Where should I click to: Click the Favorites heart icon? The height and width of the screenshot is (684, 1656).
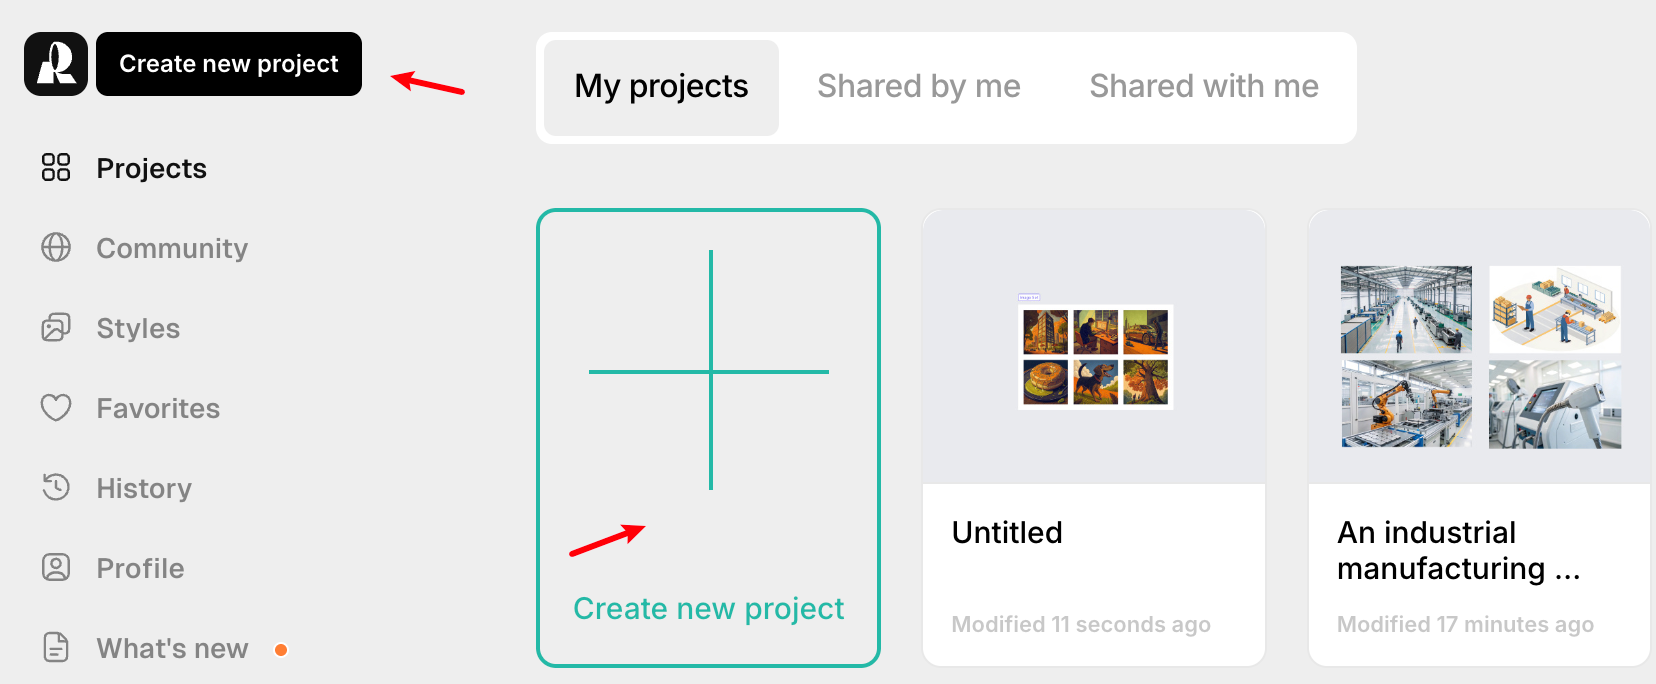[56, 407]
